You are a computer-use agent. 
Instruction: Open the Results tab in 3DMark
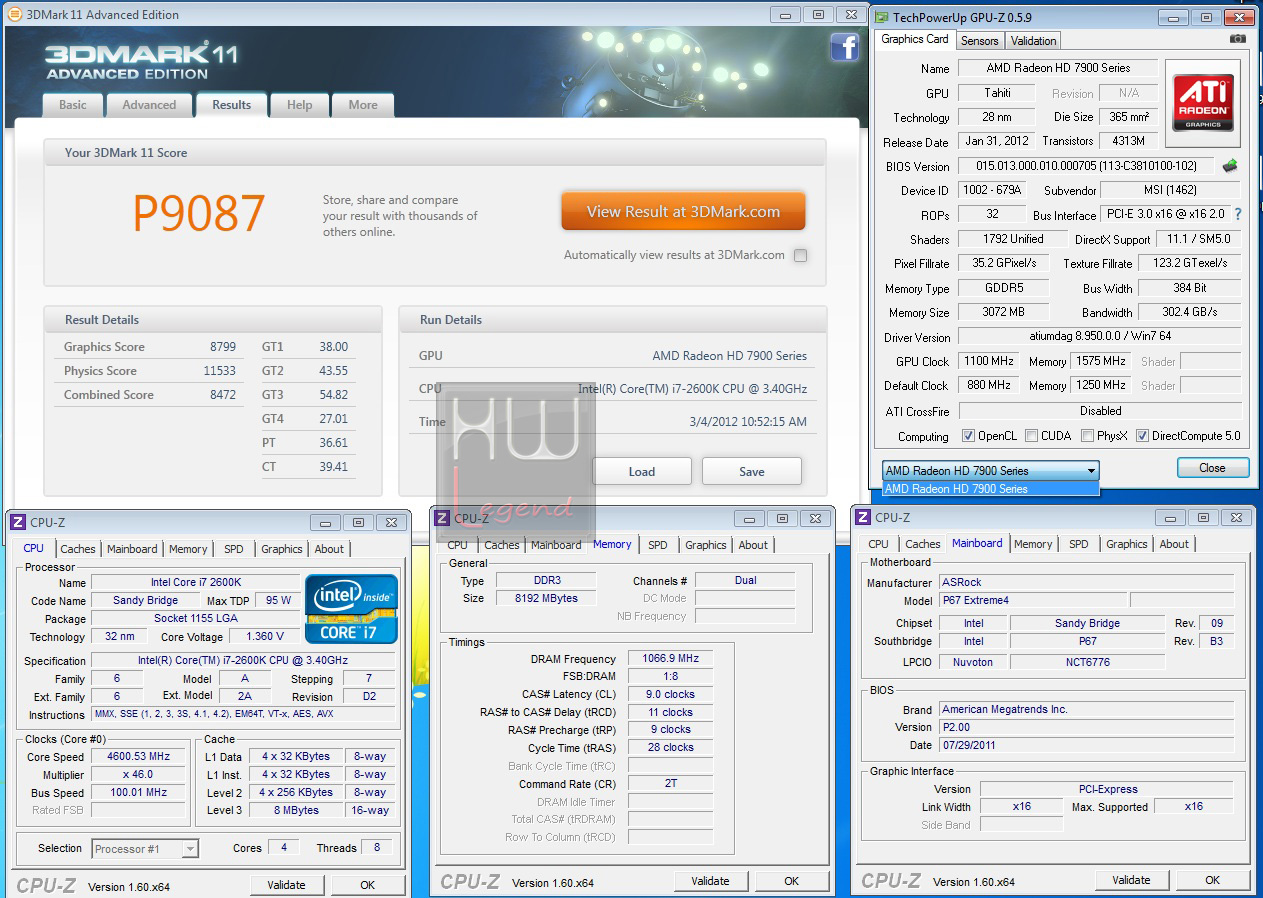231,104
